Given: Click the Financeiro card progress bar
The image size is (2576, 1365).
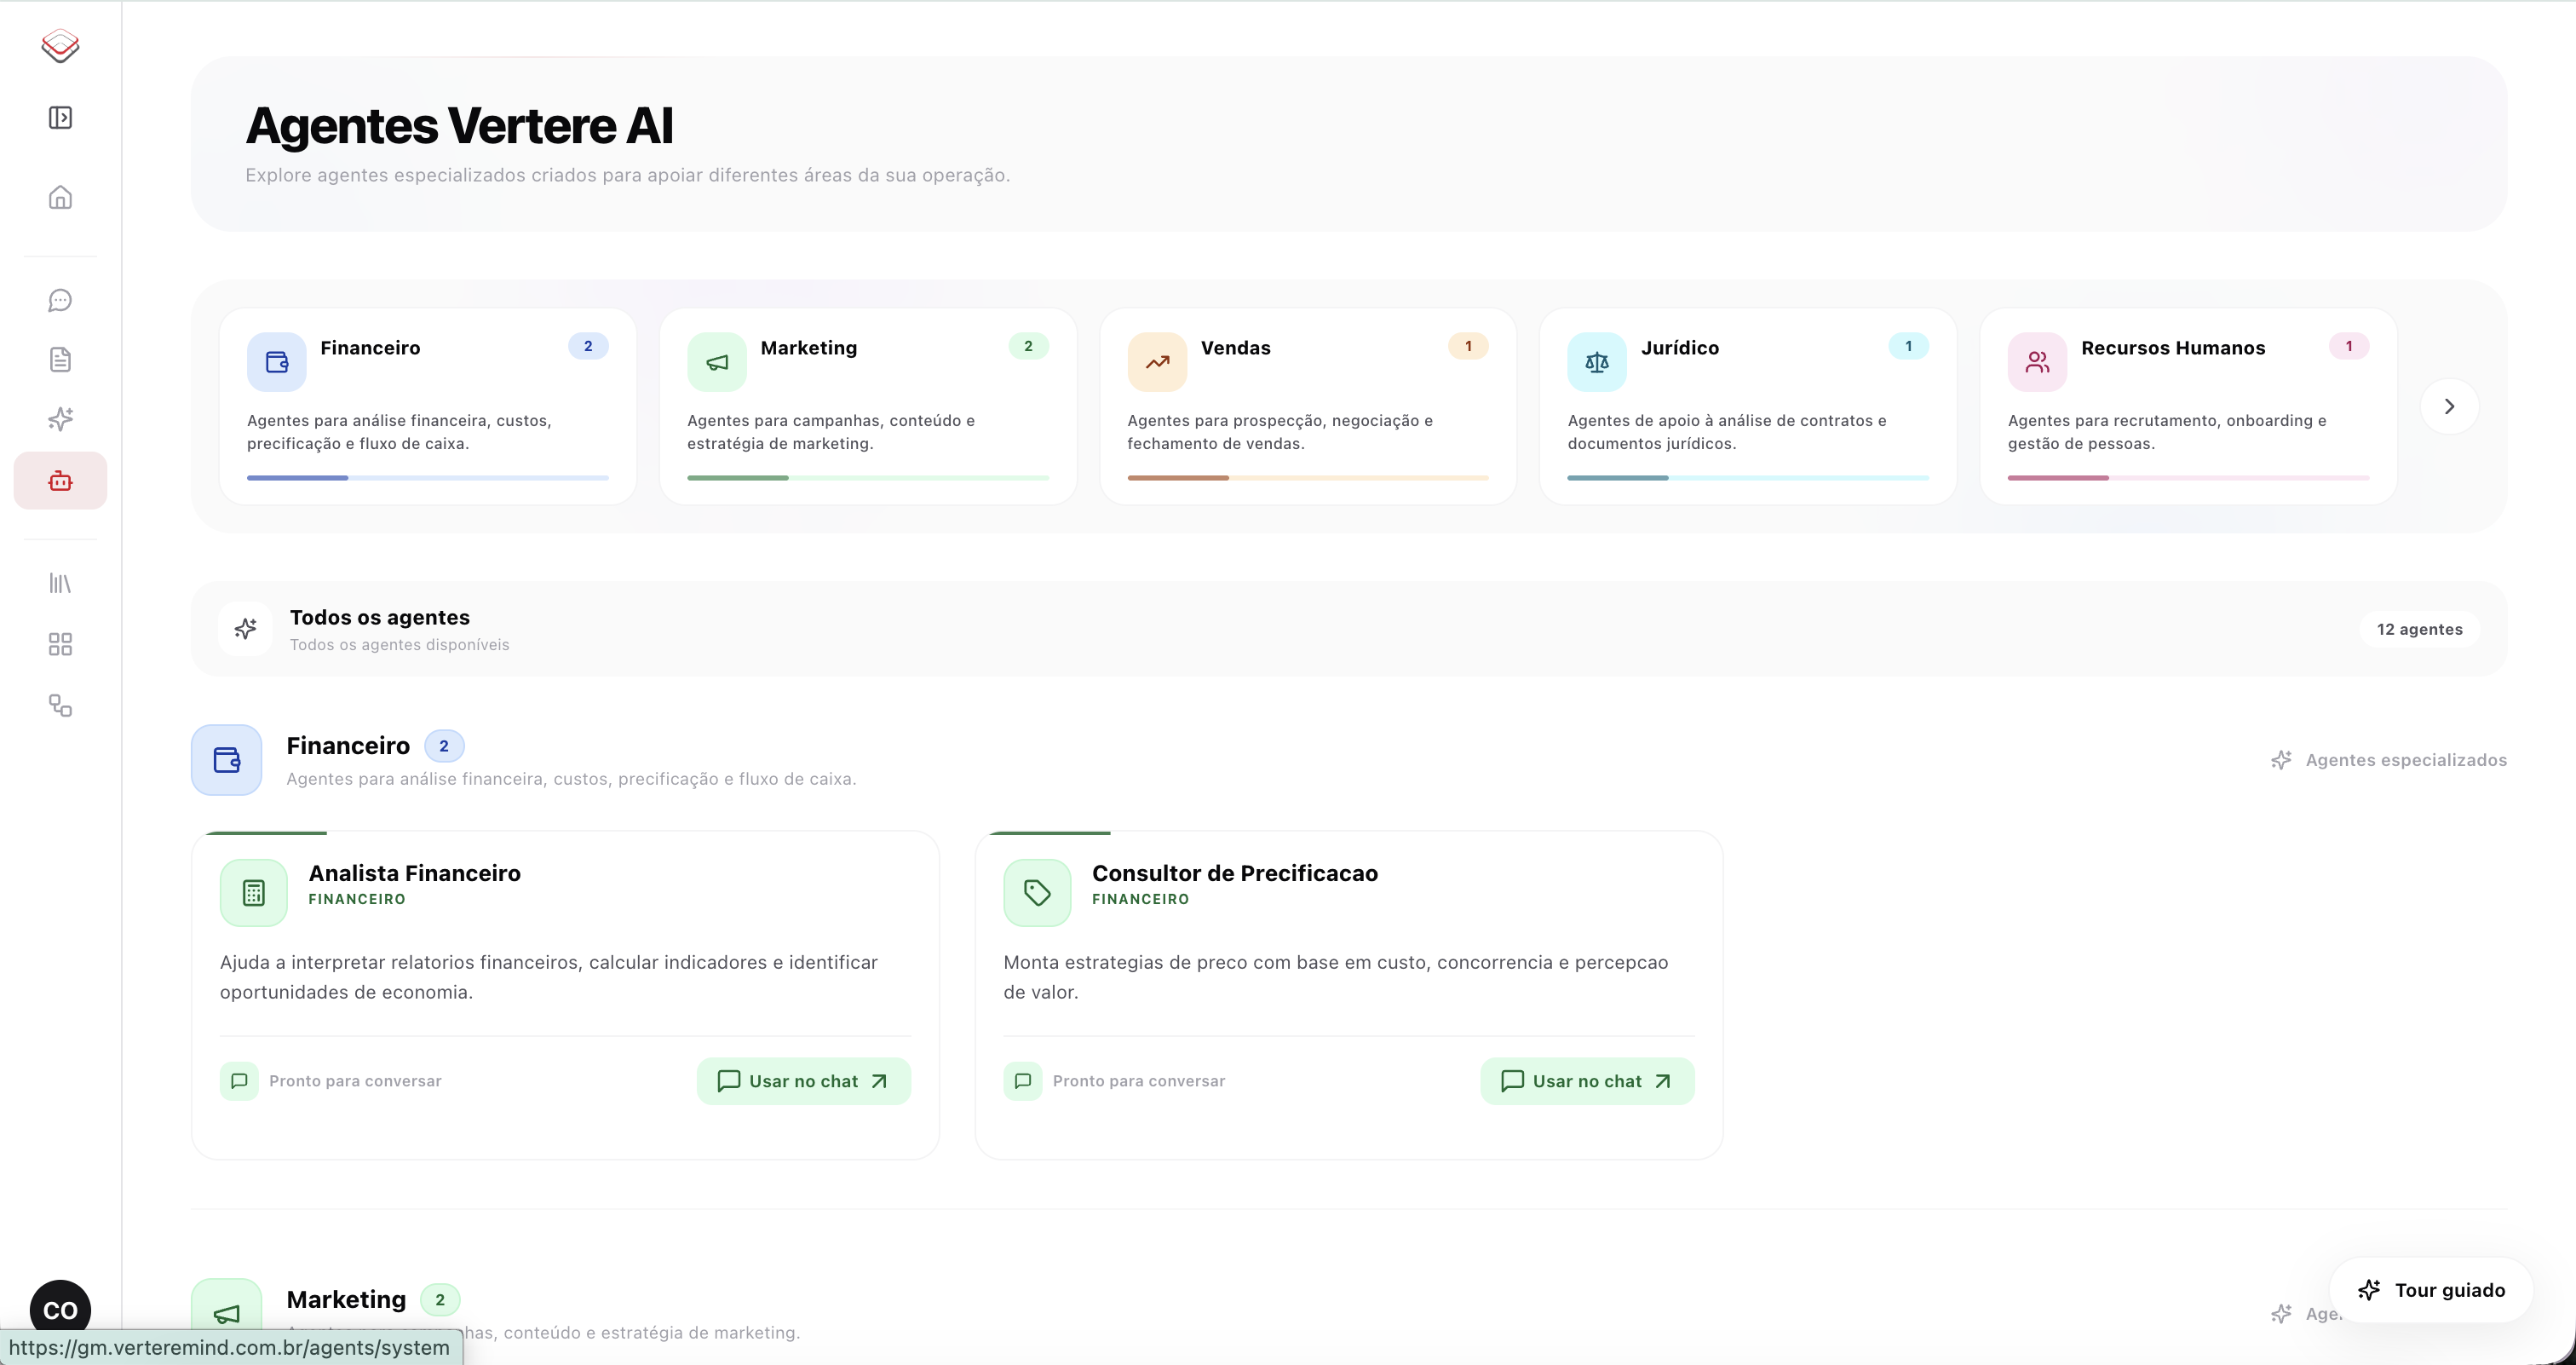Looking at the screenshot, I should coord(428,478).
